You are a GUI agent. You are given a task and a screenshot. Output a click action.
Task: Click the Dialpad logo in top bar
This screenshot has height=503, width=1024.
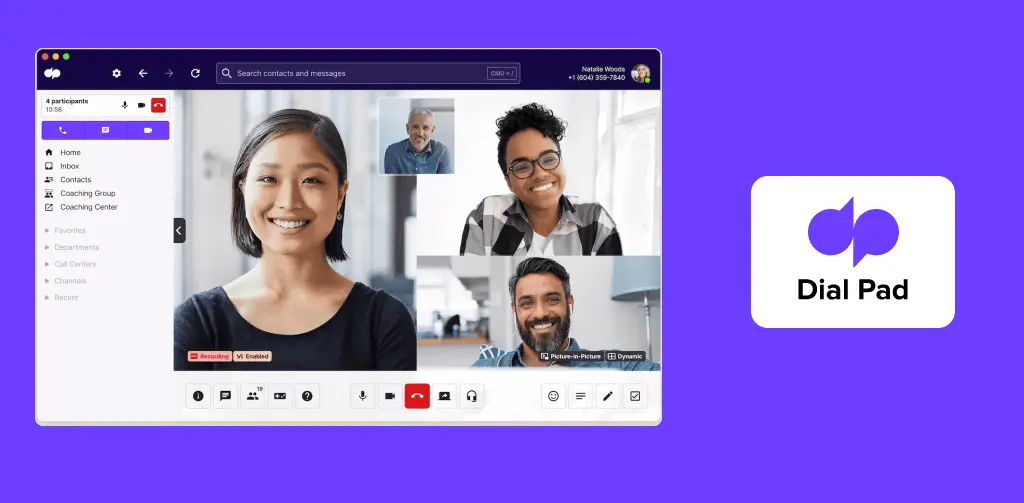[52, 73]
